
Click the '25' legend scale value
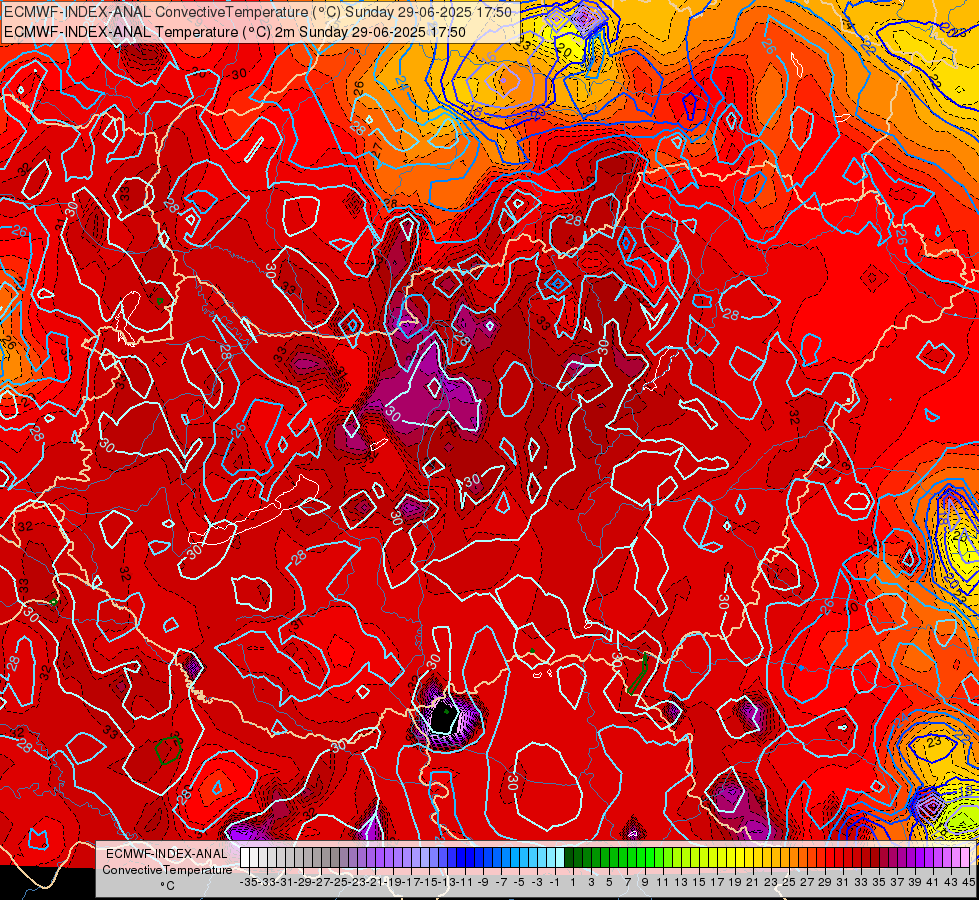coord(790,882)
